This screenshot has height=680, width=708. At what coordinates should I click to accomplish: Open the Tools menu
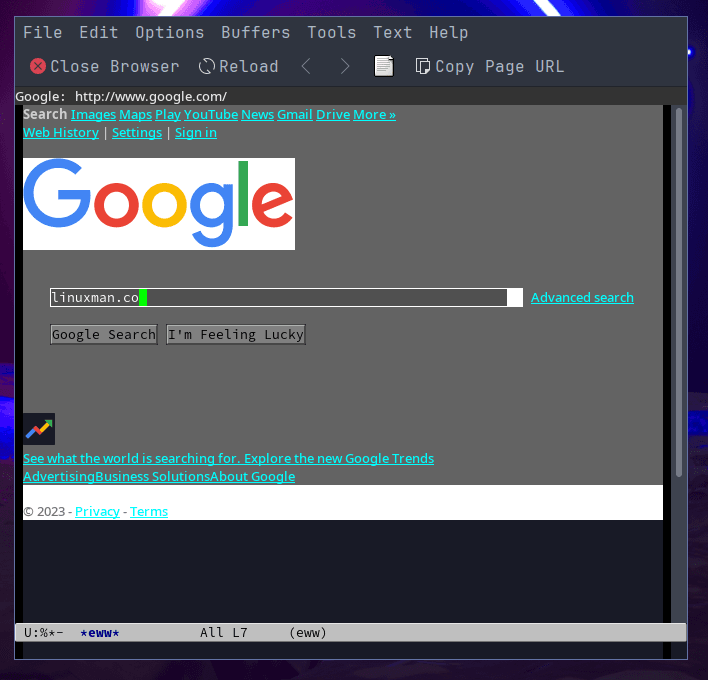pos(332,33)
